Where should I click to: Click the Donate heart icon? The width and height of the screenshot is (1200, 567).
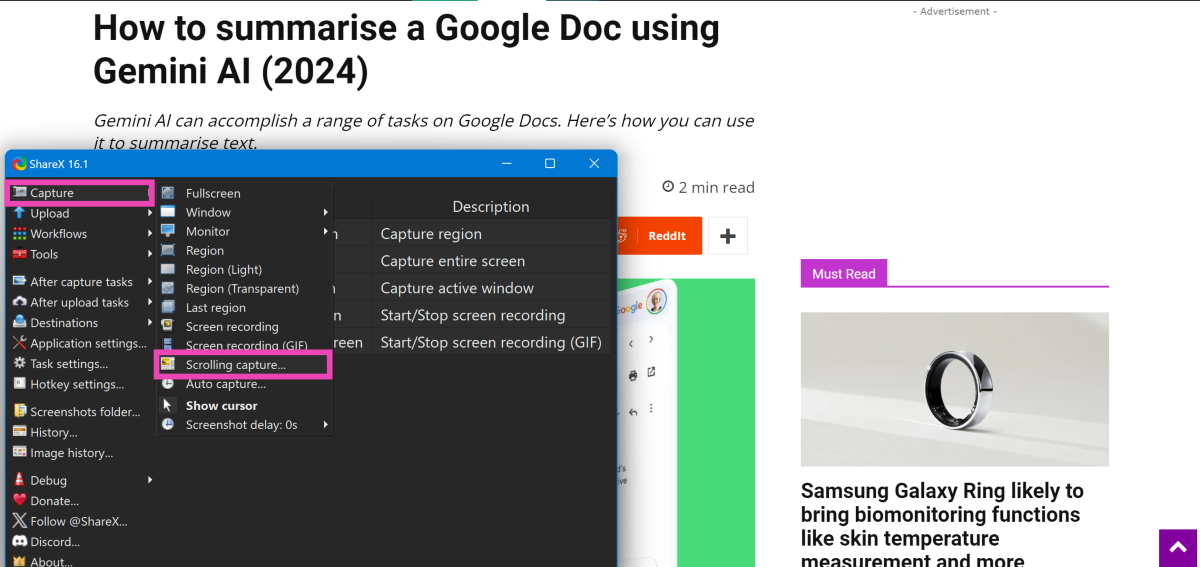coord(20,501)
